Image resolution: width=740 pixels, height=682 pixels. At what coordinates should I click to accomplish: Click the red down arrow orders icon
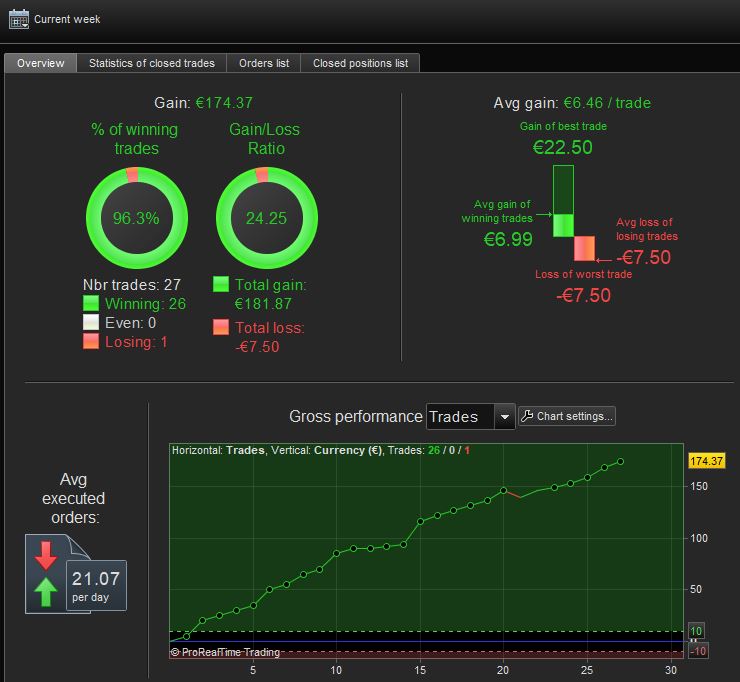tap(46, 555)
